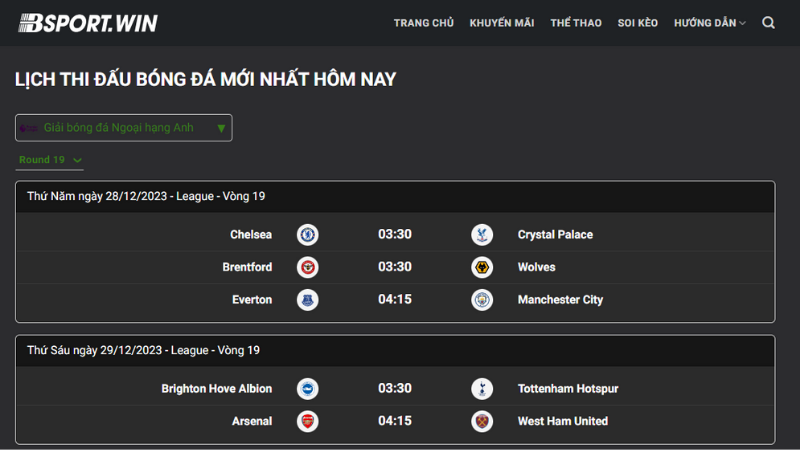Viewport: 800px width, 450px height.
Task: Click the 04:15 Everton match time
Action: [x=395, y=299]
